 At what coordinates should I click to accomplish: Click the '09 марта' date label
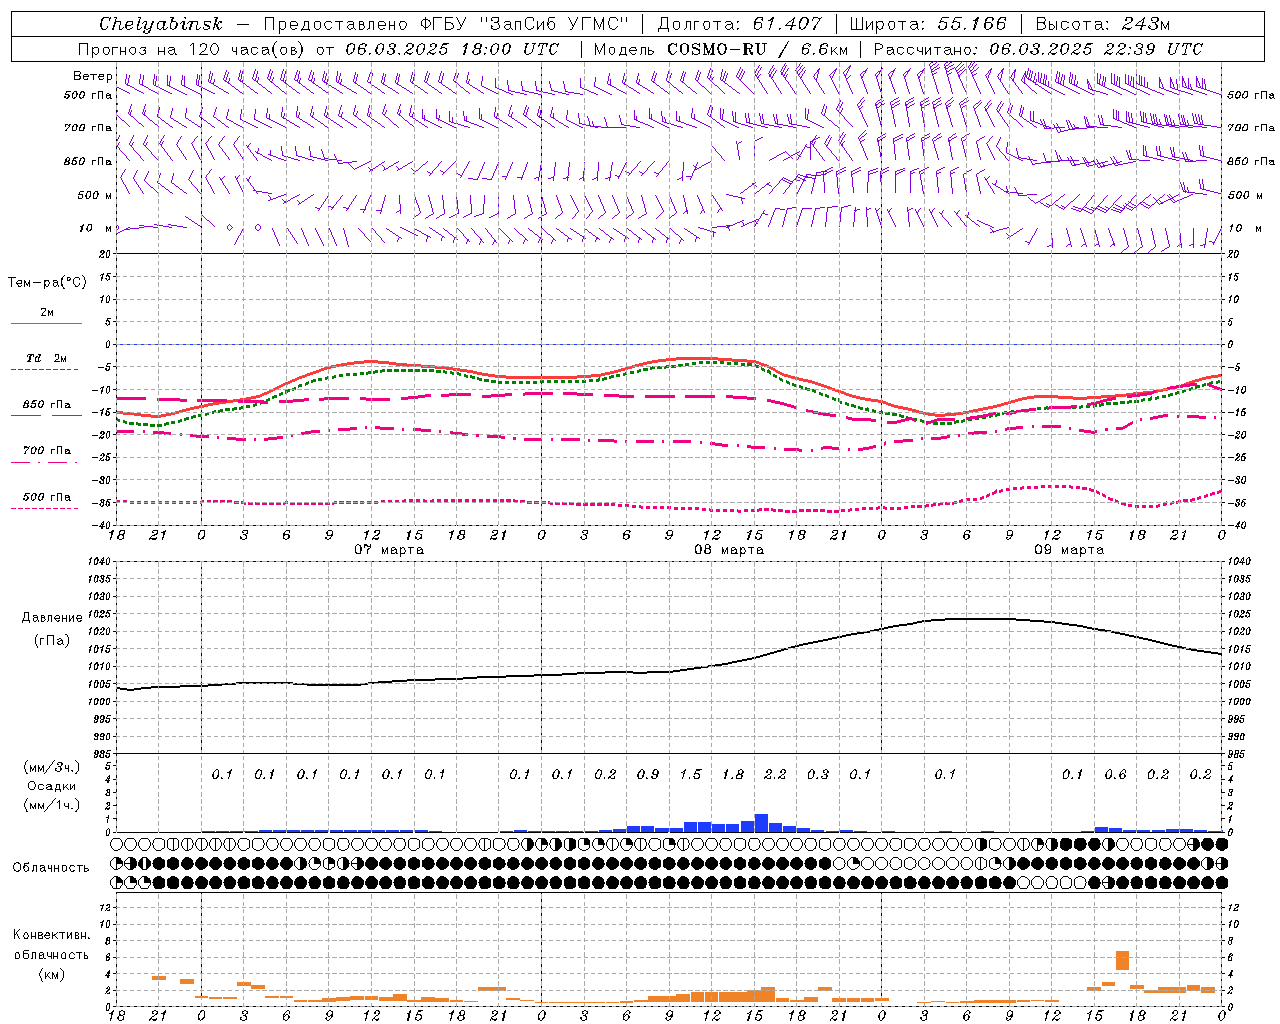tap(1069, 550)
